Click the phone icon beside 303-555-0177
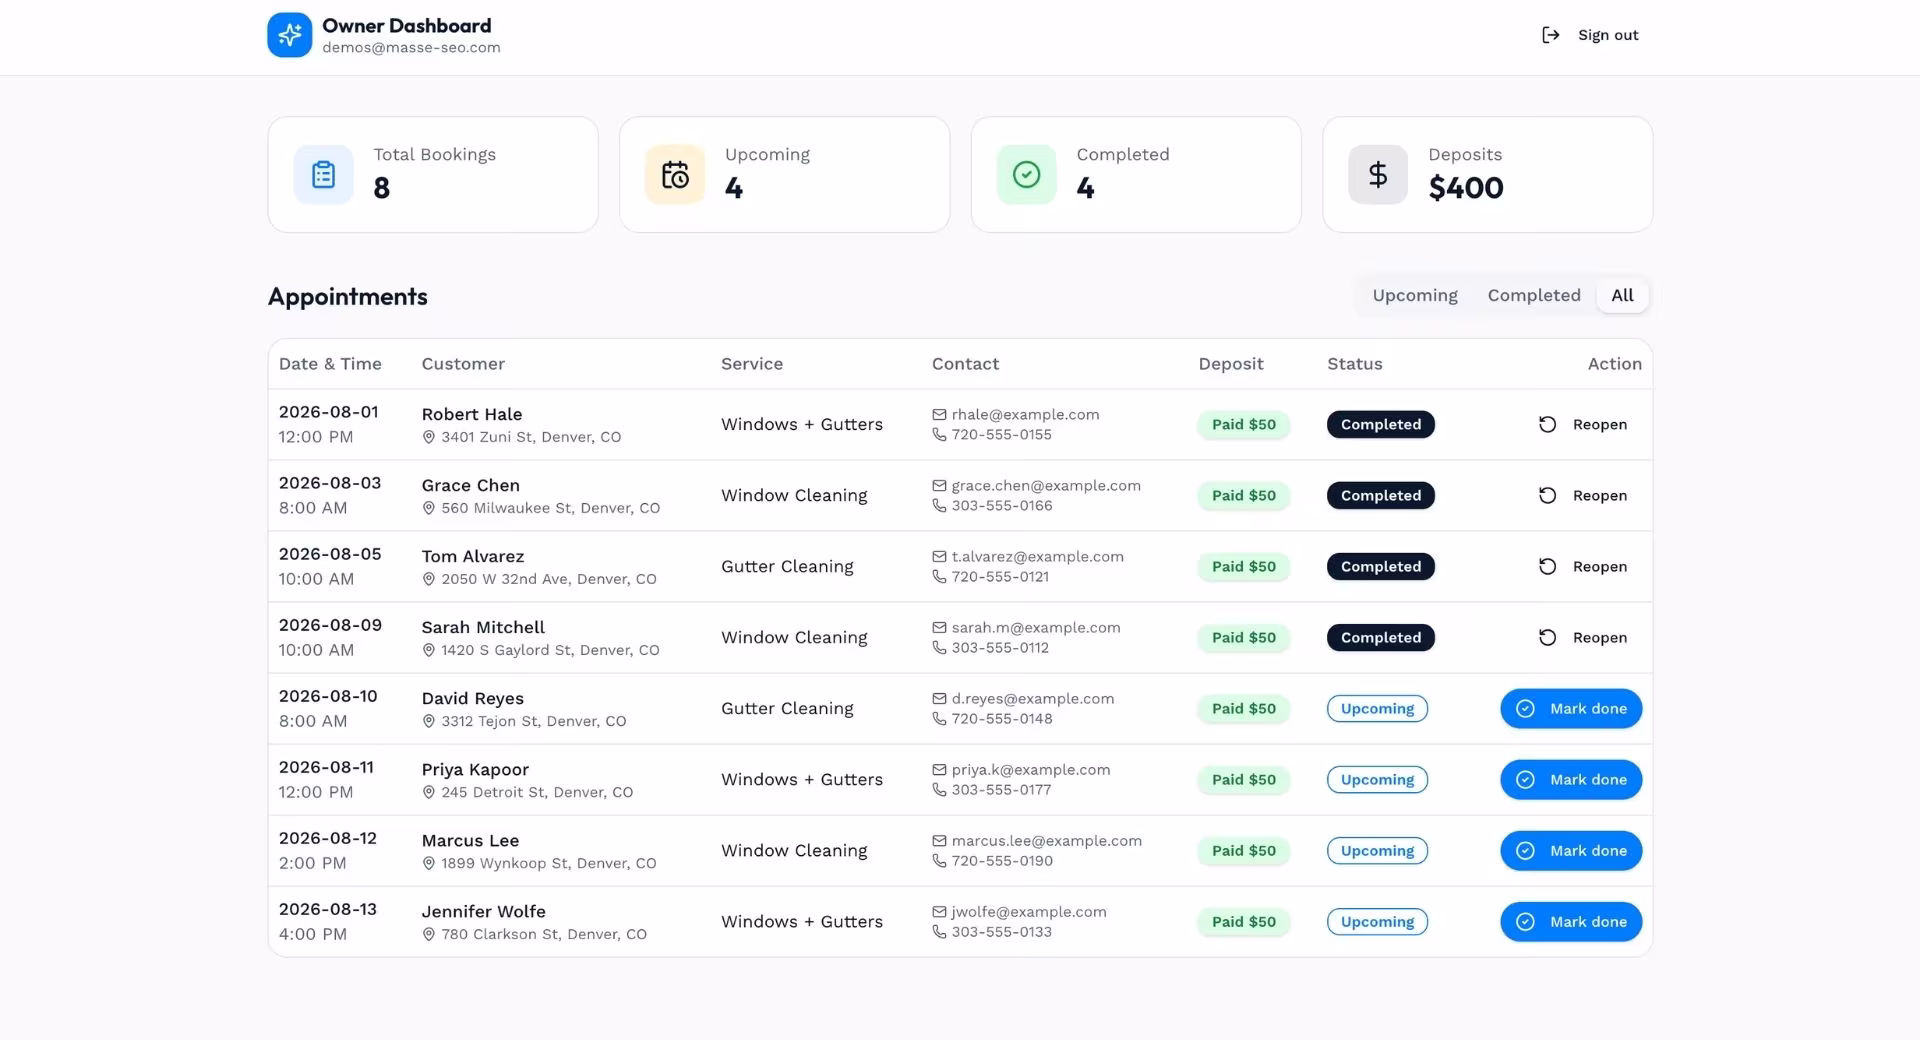This screenshot has height=1040, width=1920. pyautogui.click(x=939, y=789)
